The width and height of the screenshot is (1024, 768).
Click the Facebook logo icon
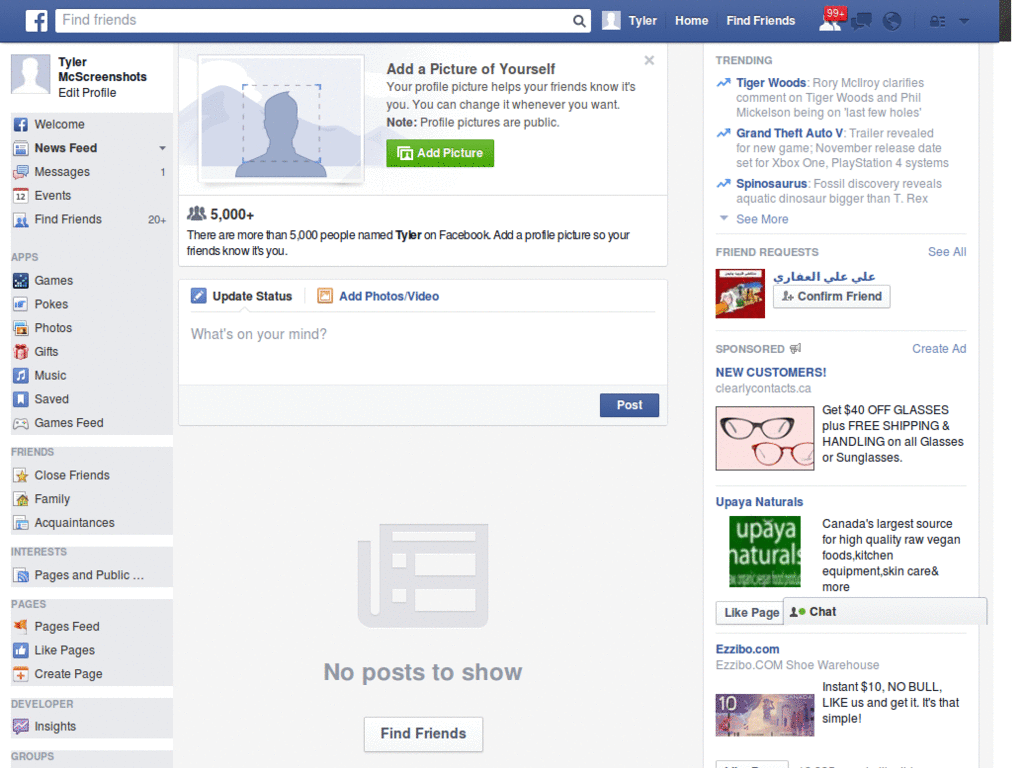click(x=36, y=20)
